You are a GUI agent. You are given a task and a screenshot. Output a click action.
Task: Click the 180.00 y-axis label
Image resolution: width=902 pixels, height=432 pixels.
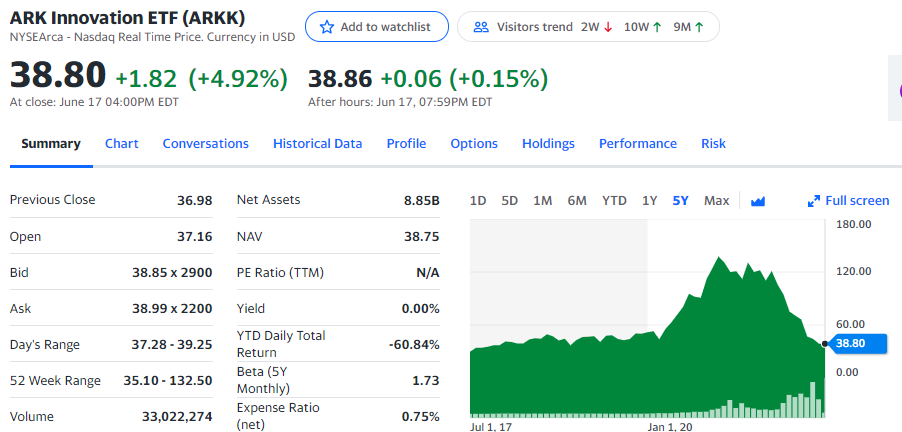click(x=853, y=224)
